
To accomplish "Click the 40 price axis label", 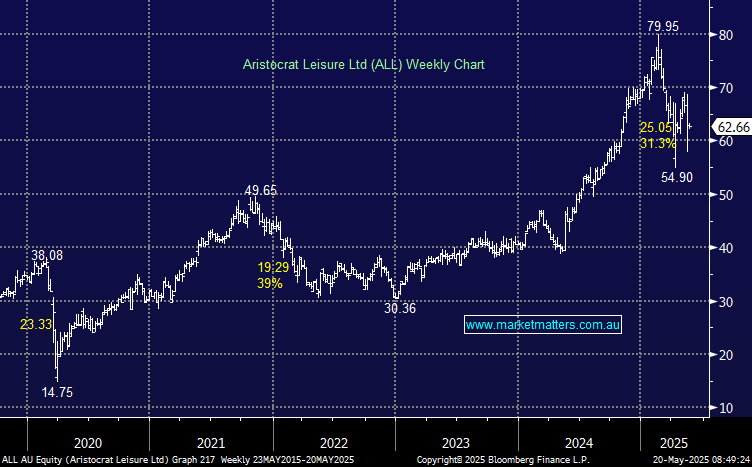I will pyautogui.click(x=726, y=248).
